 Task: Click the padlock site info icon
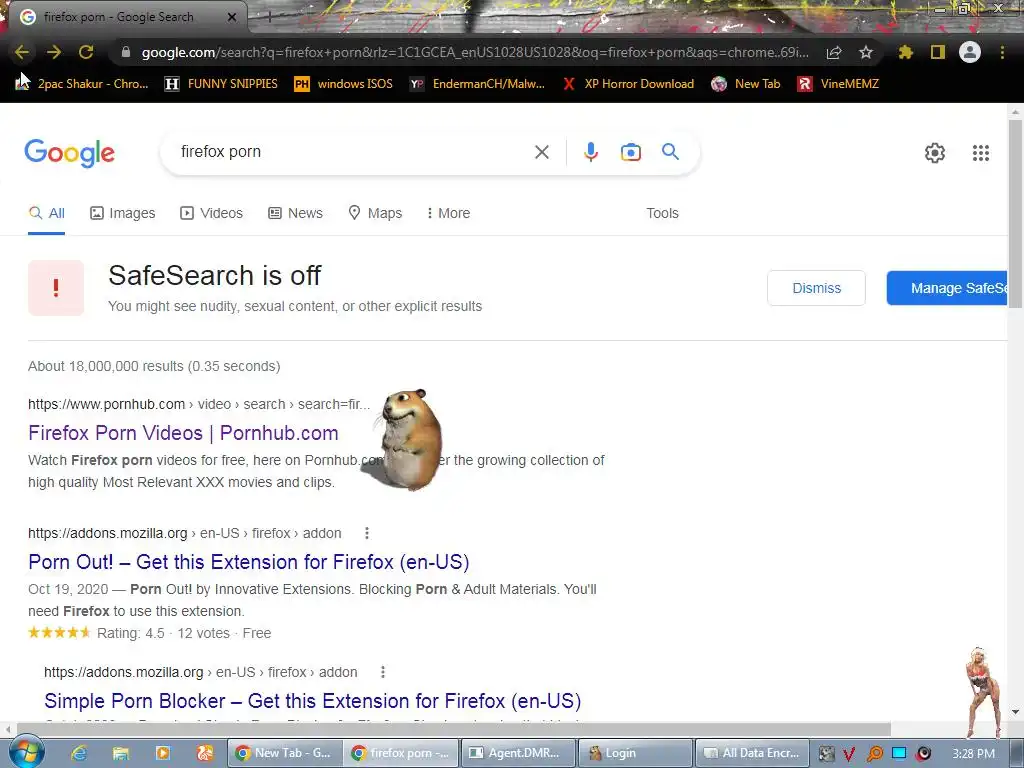pos(126,52)
